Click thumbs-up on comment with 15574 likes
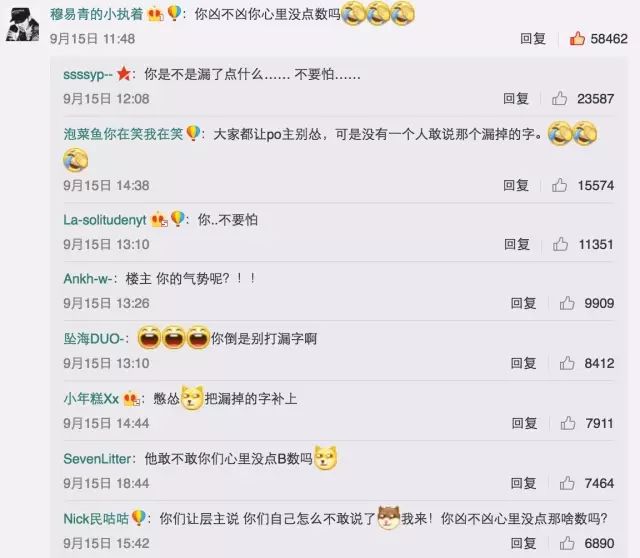 click(x=559, y=185)
